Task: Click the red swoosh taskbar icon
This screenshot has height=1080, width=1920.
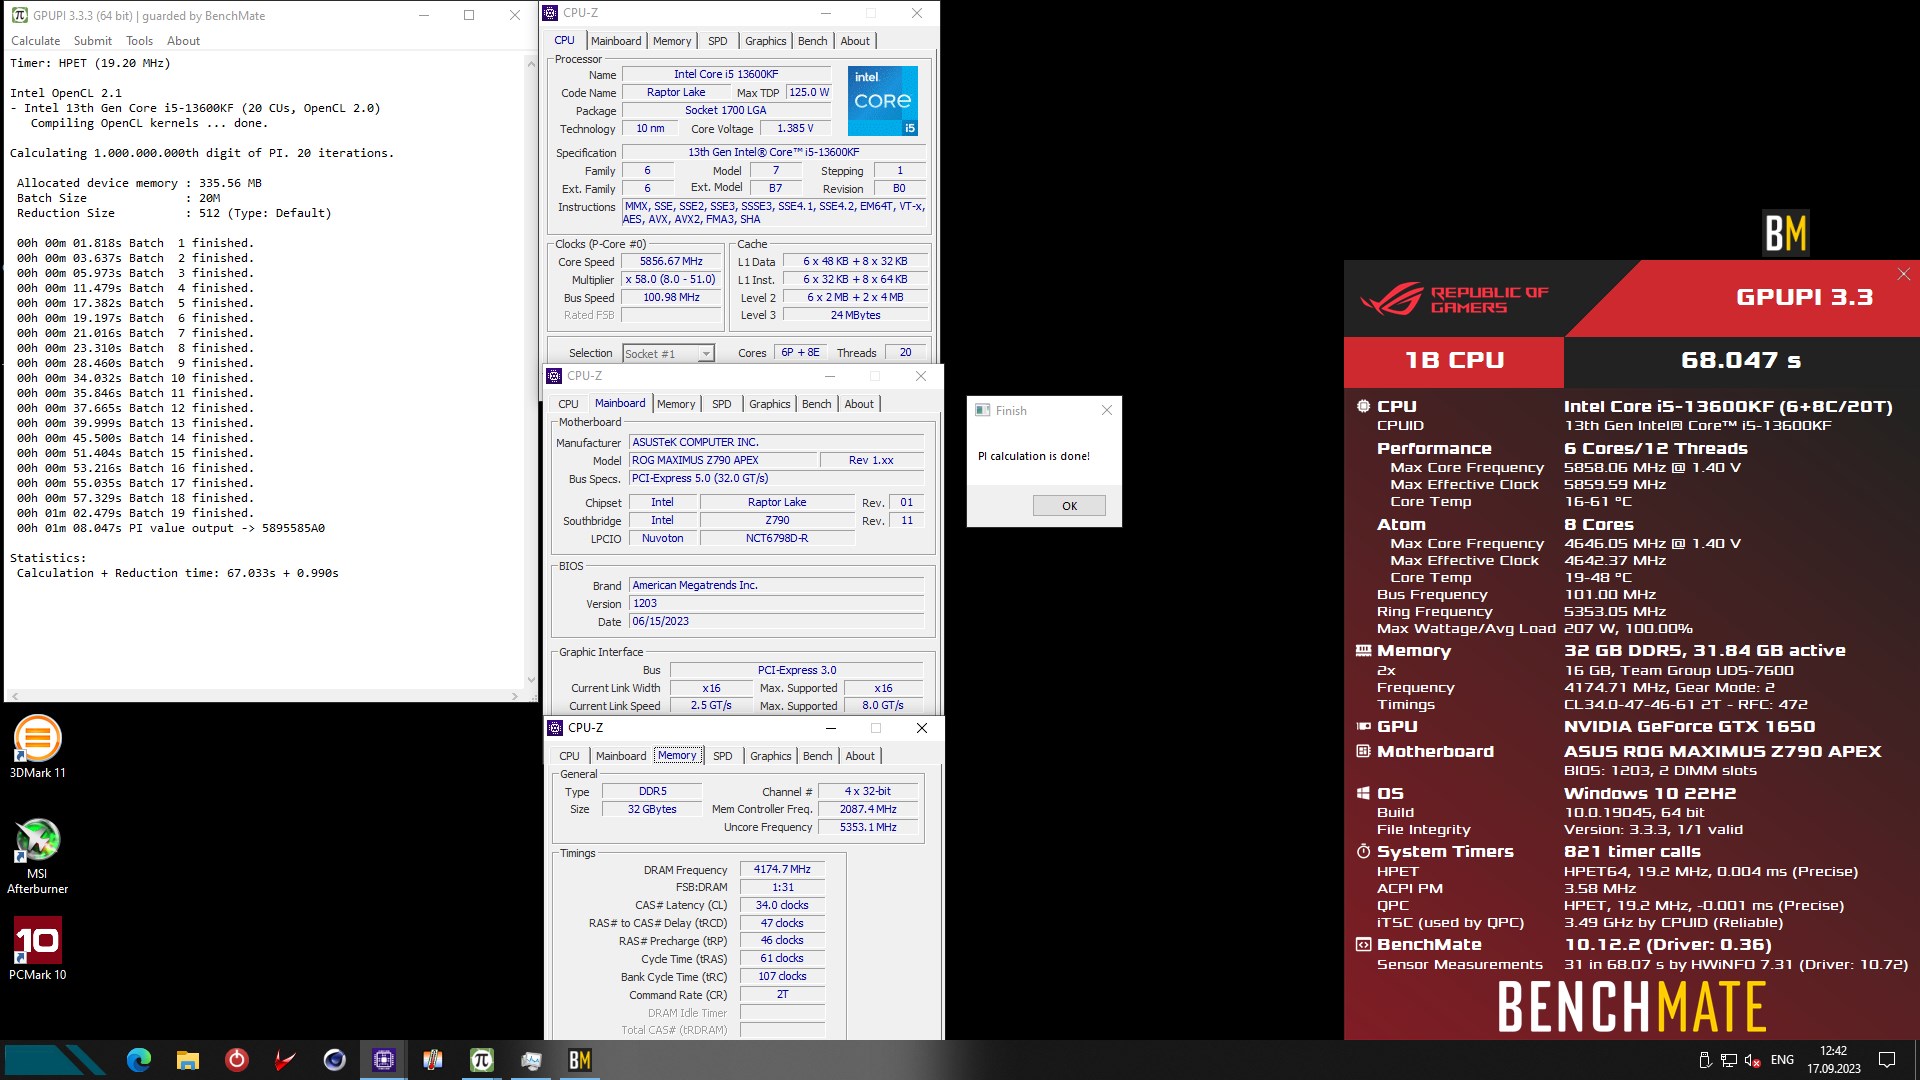Action: click(x=286, y=1060)
